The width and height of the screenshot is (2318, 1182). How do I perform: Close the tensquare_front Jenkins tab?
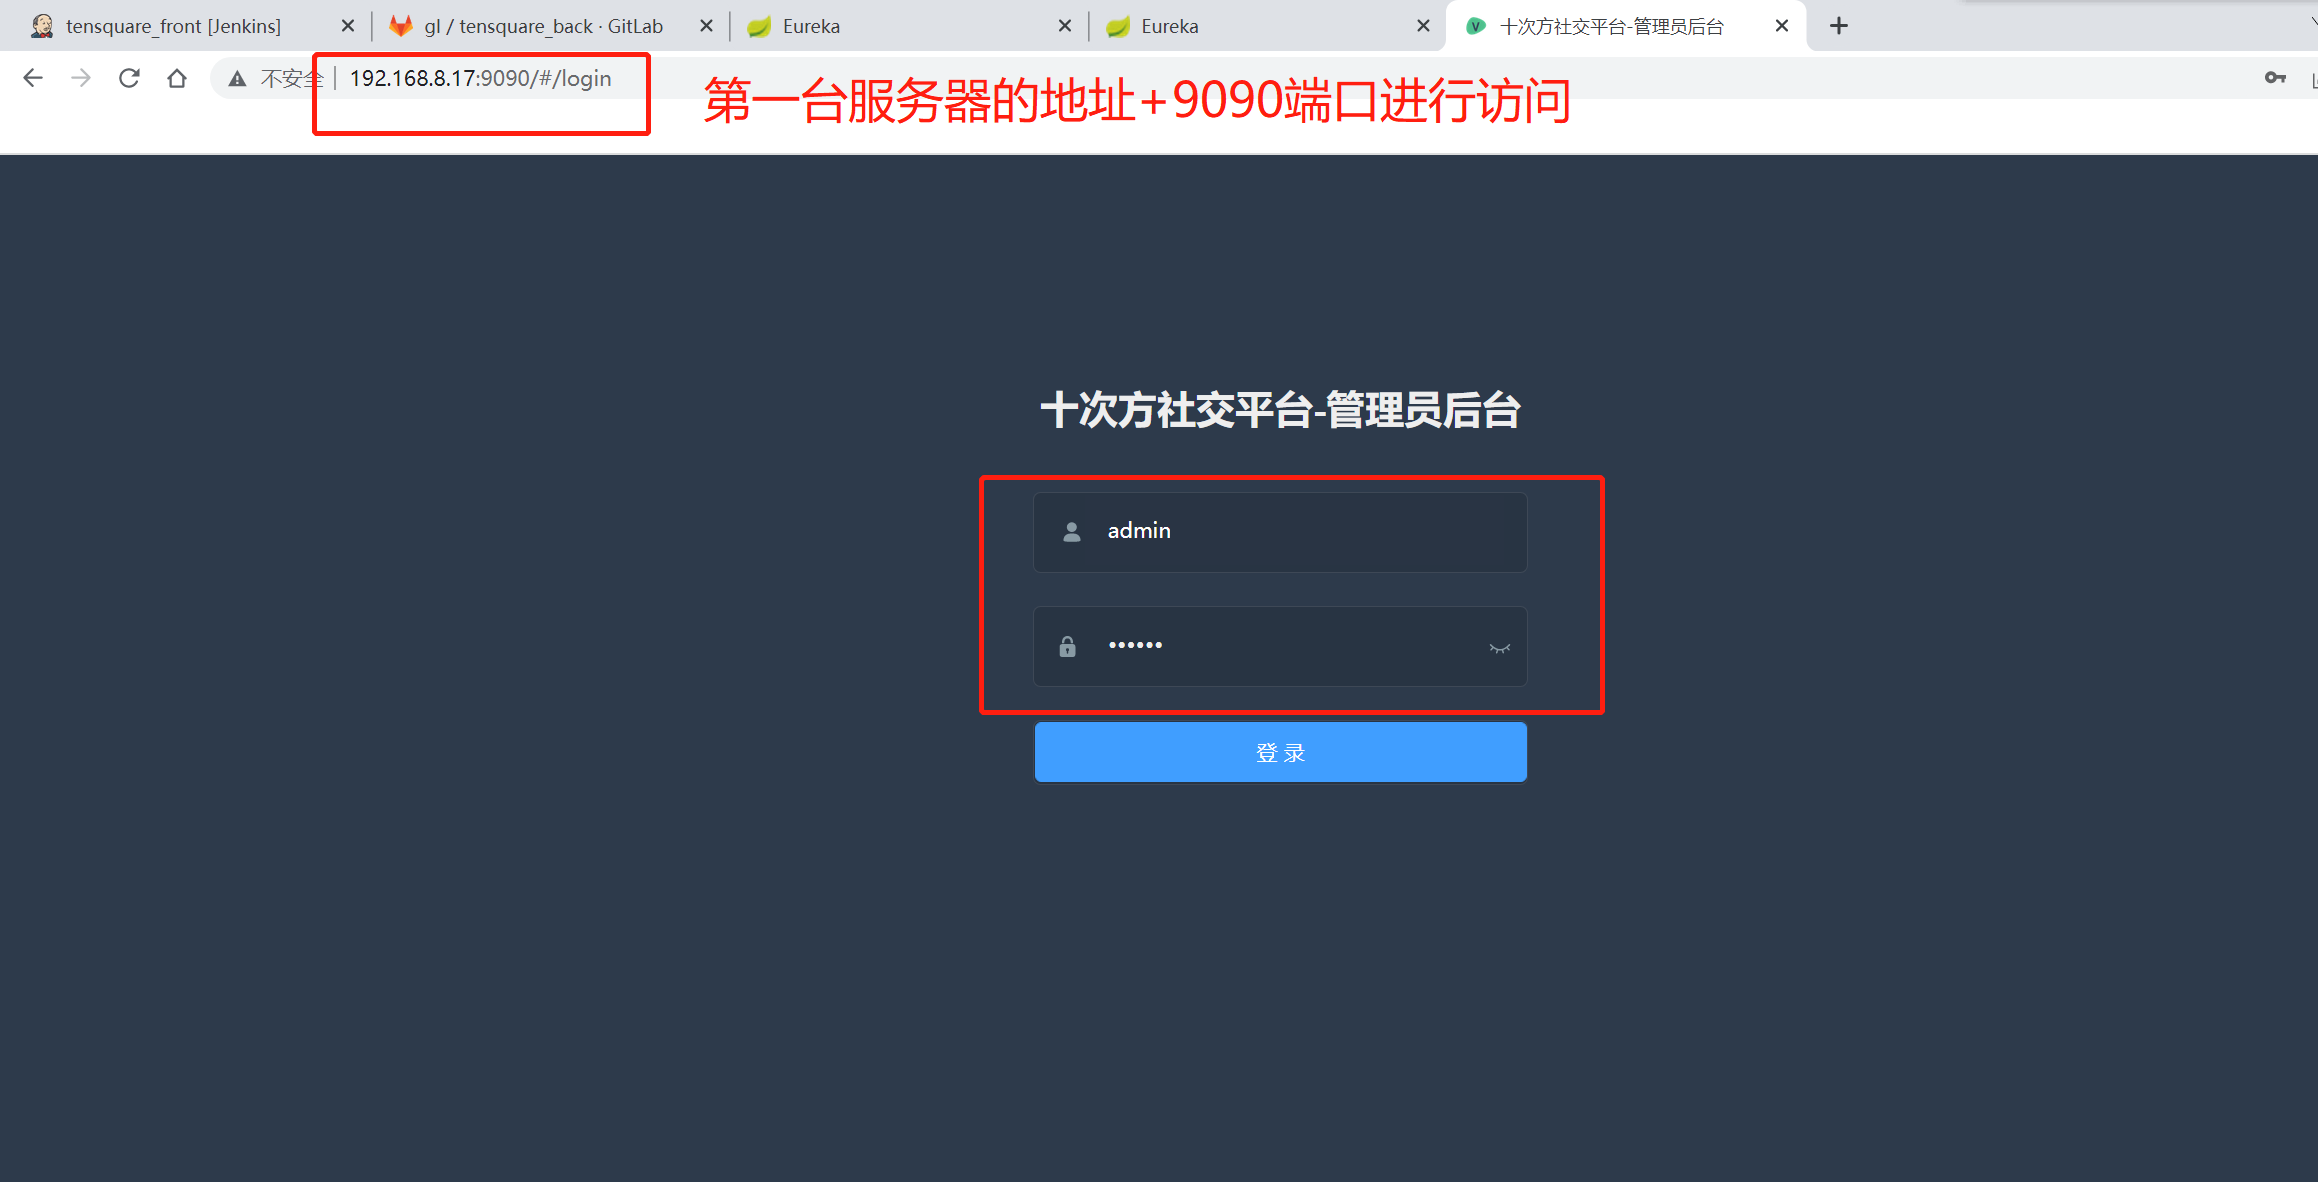click(x=348, y=26)
